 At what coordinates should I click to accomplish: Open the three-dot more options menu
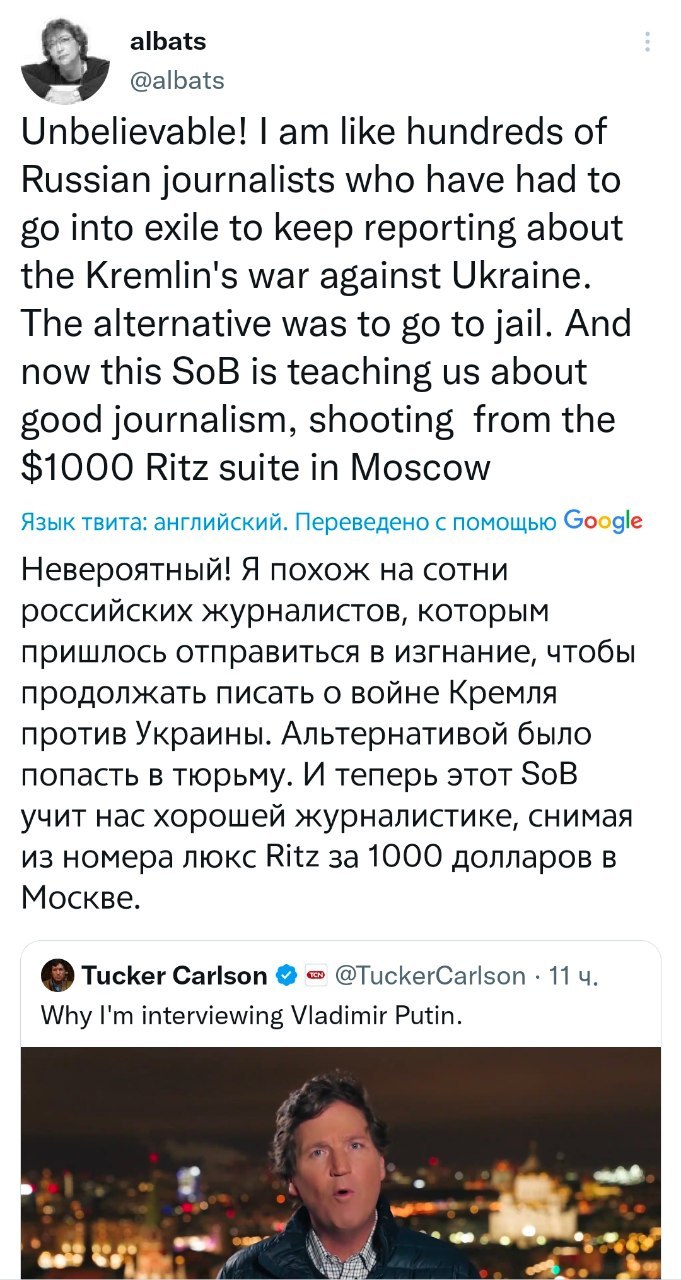tap(648, 42)
